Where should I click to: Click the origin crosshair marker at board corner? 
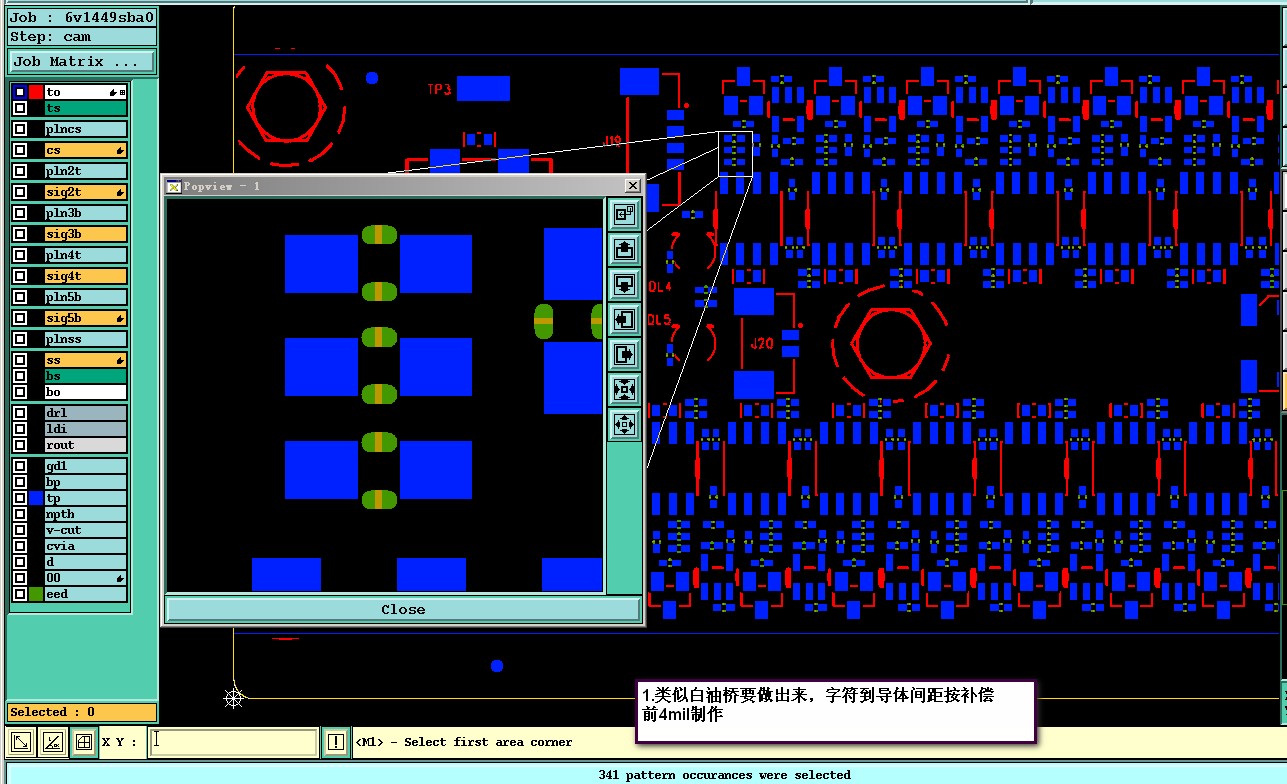234,698
